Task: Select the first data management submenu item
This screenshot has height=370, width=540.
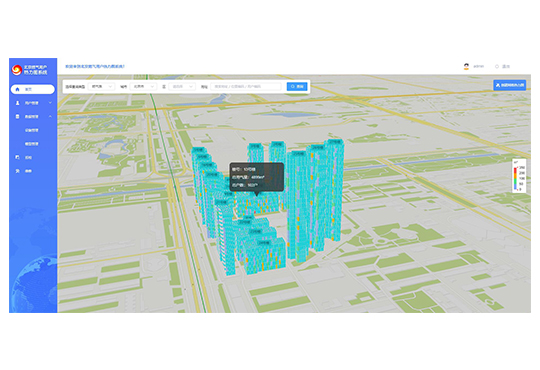Action: [31, 130]
